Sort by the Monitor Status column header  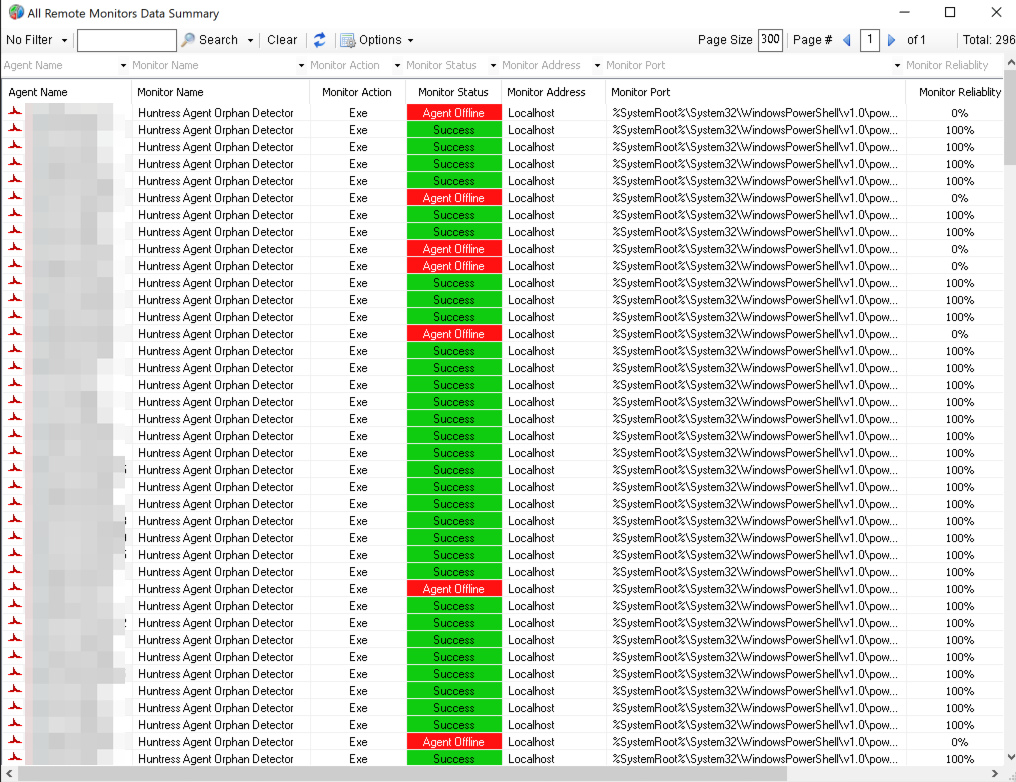(x=454, y=92)
